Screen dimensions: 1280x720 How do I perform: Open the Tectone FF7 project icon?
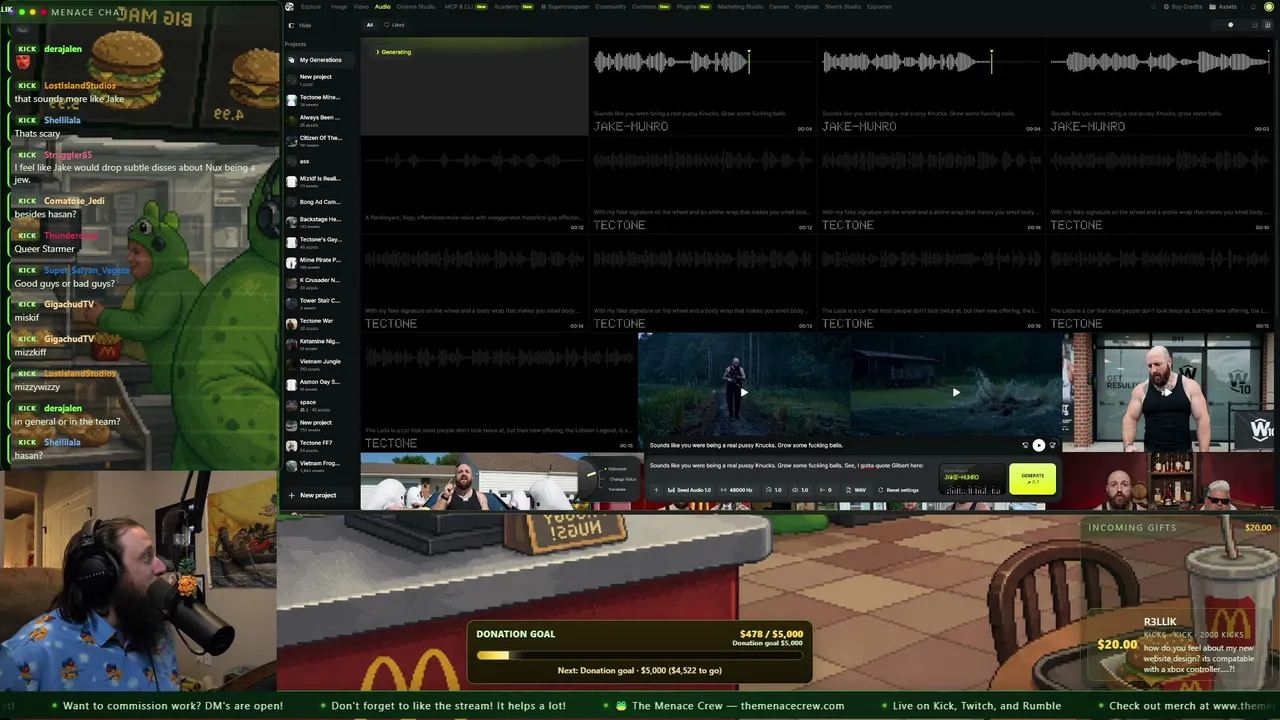[x=292, y=445]
